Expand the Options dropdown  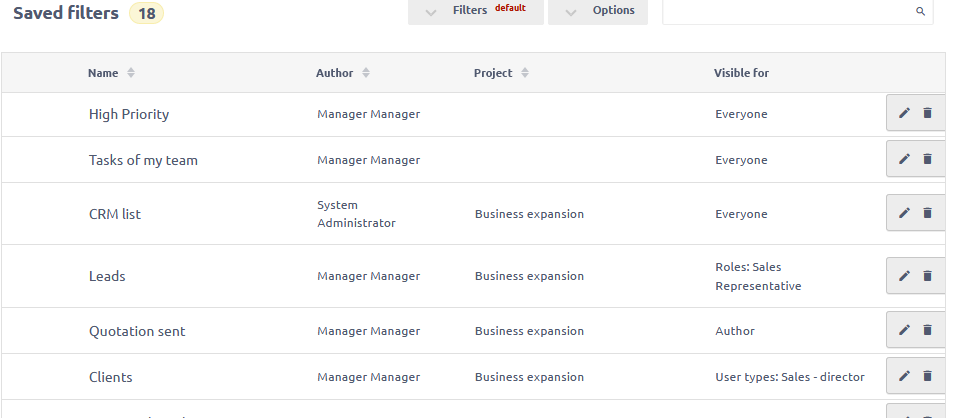tap(598, 11)
